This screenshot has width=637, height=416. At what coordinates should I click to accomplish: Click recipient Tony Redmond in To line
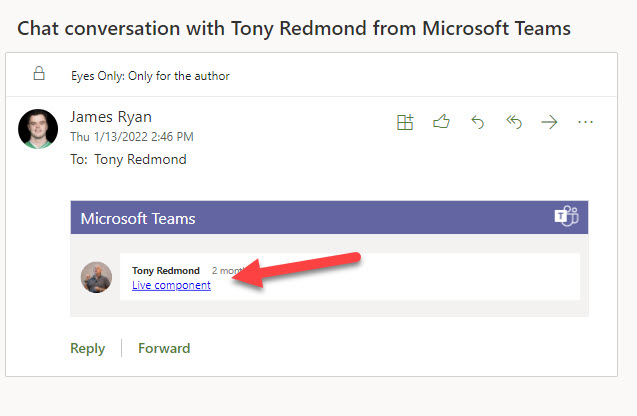[x=140, y=159]
